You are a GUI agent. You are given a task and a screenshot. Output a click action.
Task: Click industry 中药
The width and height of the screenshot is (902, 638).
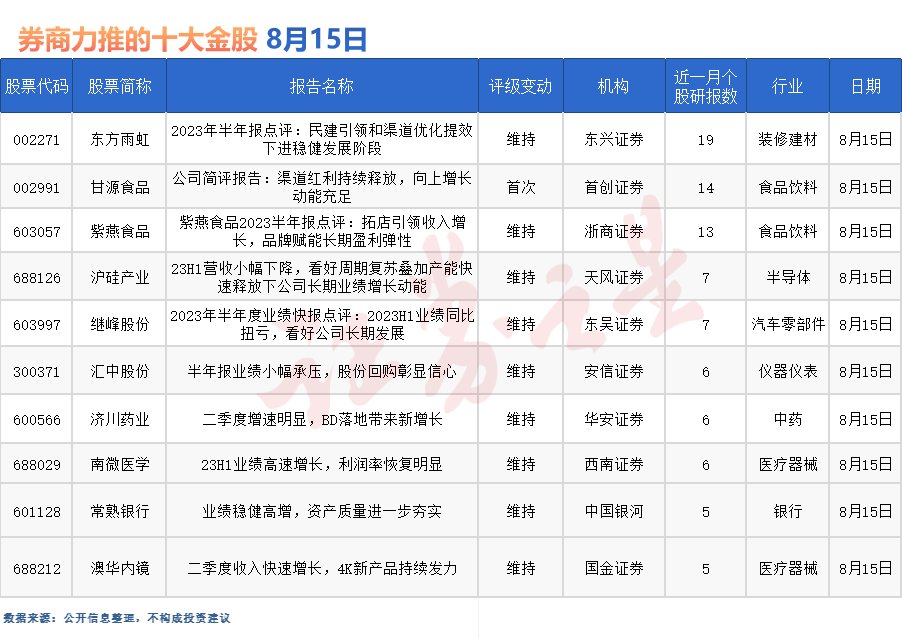point(788,419)
